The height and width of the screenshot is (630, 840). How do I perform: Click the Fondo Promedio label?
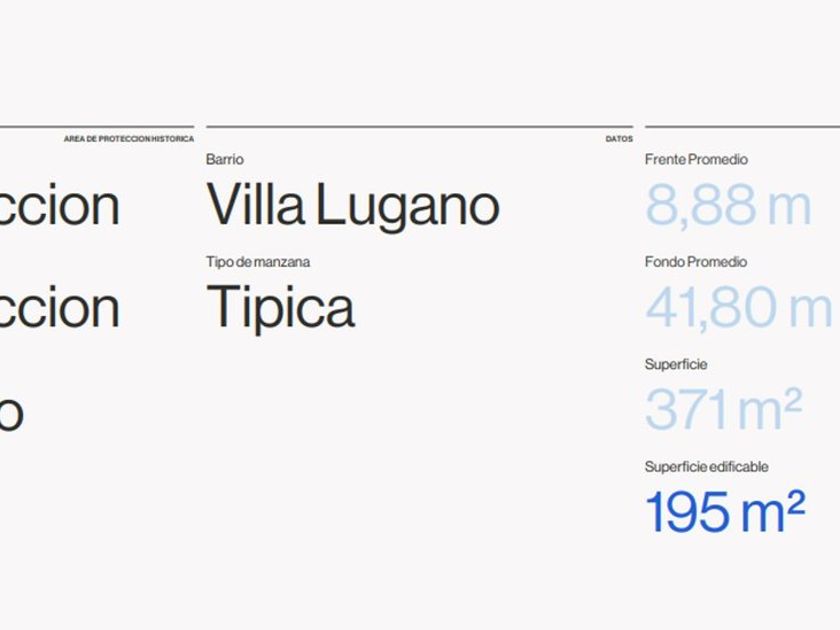tap(695, 262)
